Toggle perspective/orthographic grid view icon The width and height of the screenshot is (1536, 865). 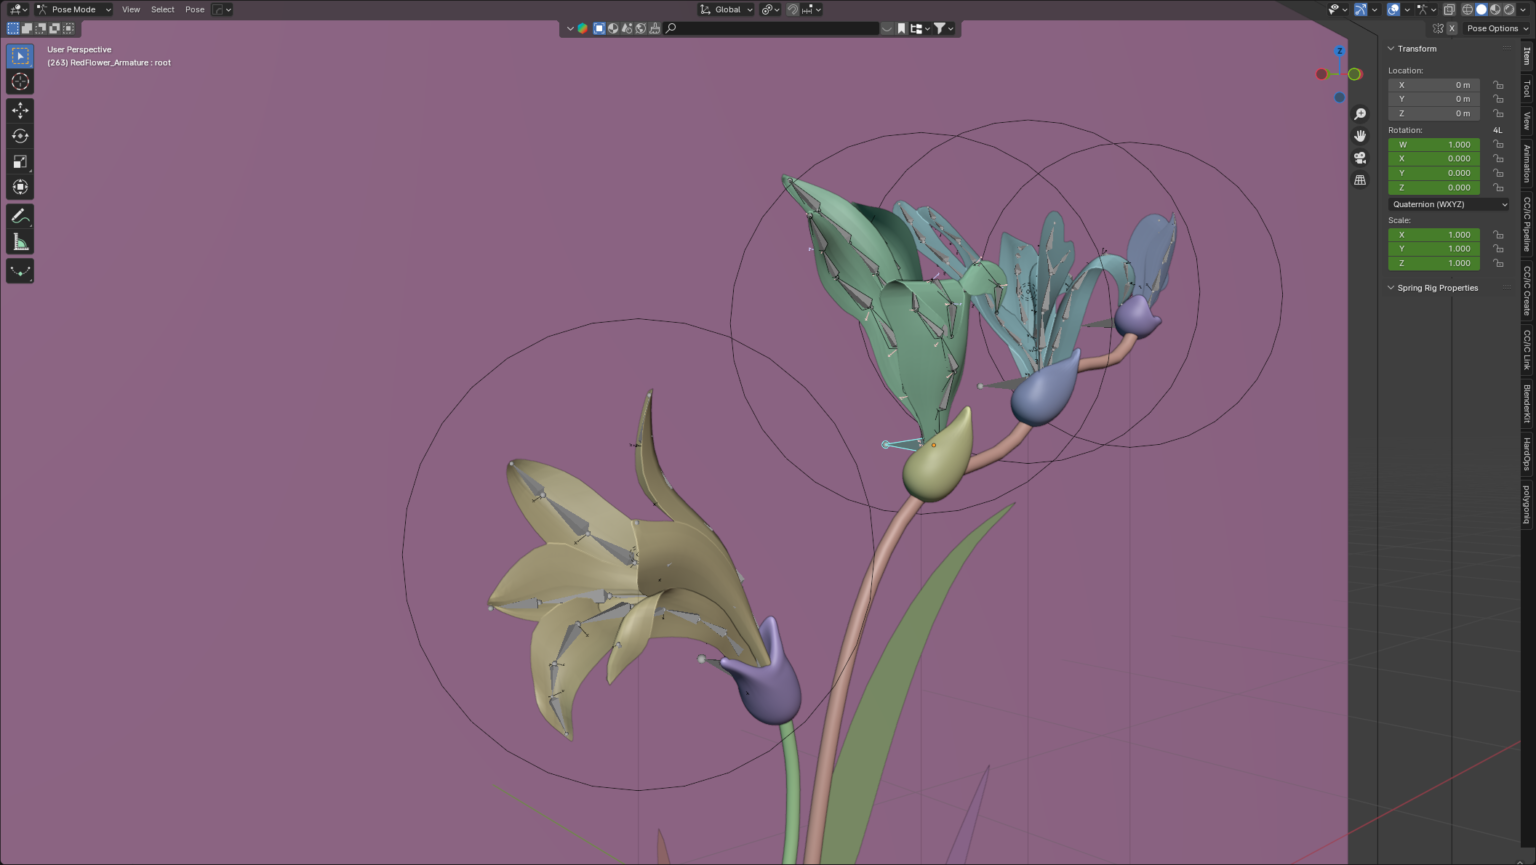1360,180
